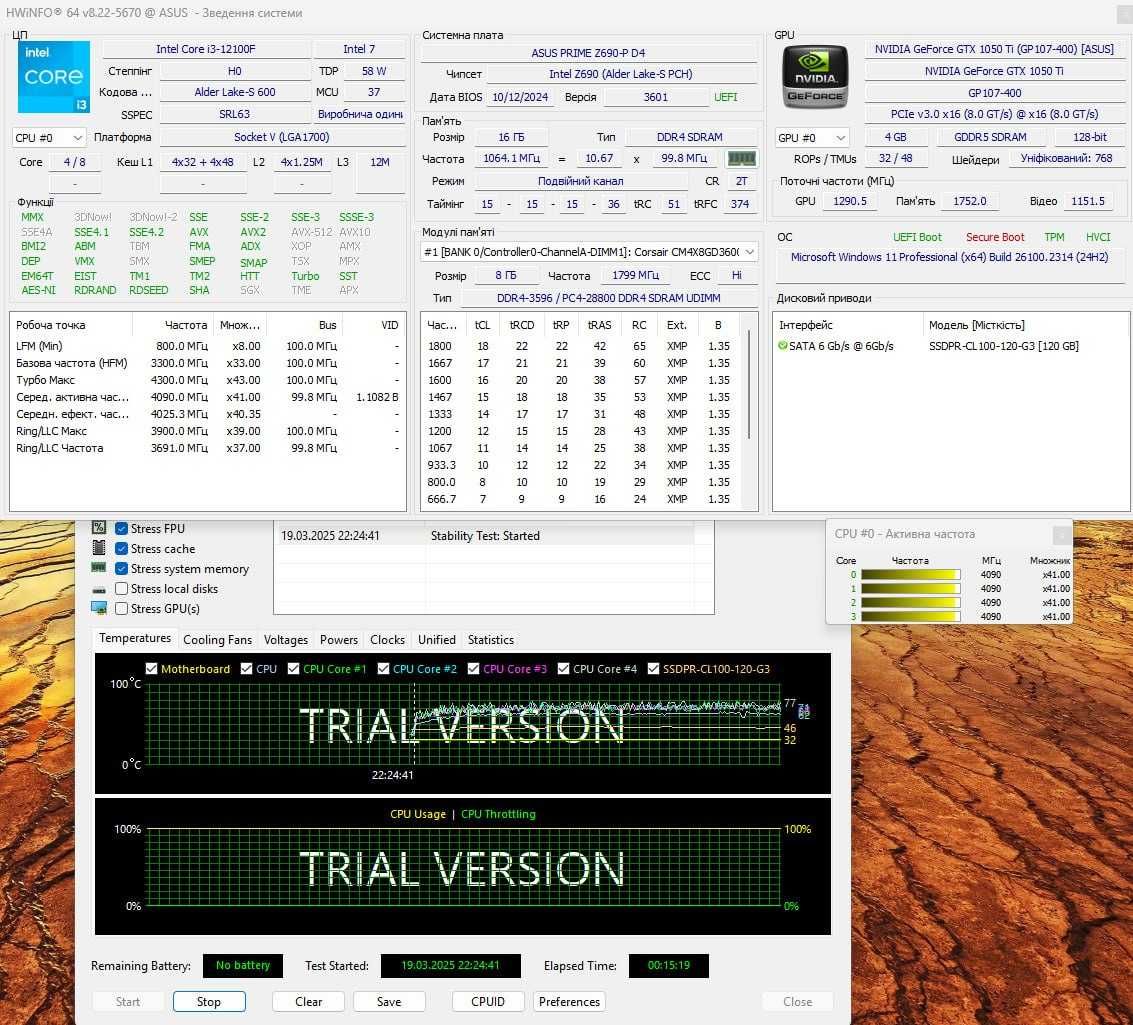This screenshot has height=1025, width=1133.
Task: Toggle SSDPR-CL100-120-G3 graph checkbox
Action: click(x=653, y=669)
